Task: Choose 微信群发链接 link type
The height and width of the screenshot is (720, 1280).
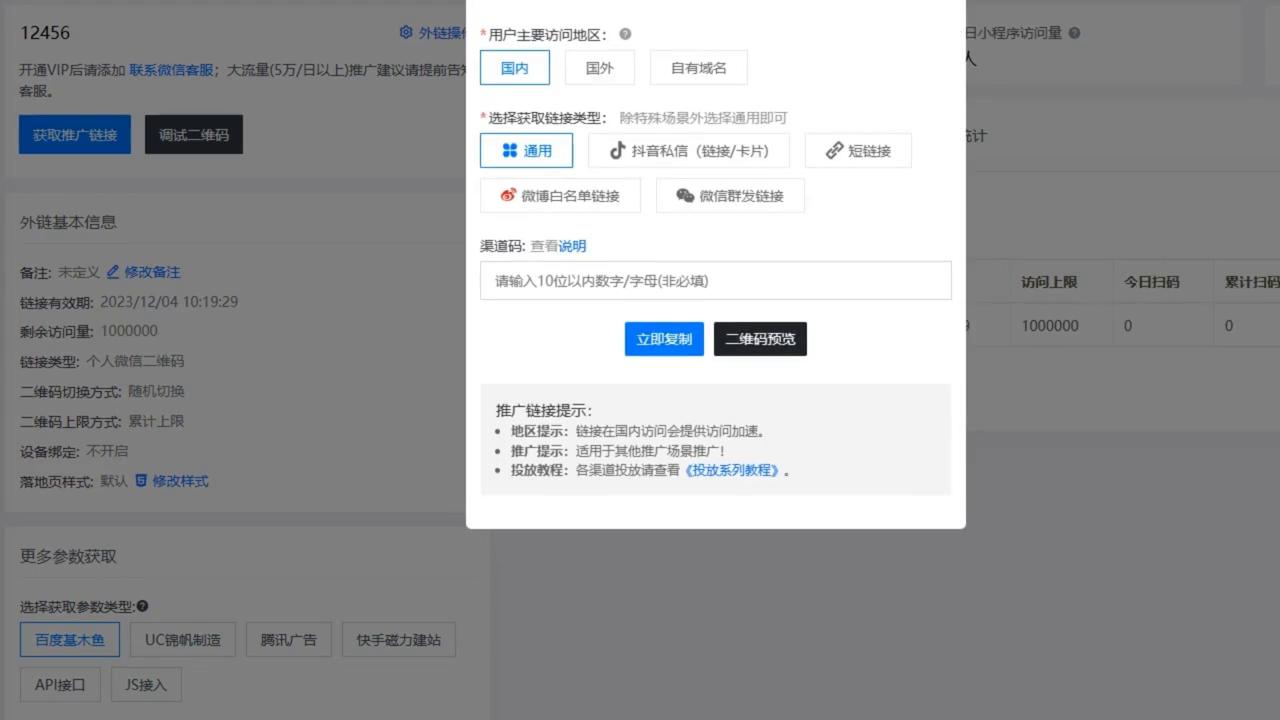Action: tap(730, 196)
